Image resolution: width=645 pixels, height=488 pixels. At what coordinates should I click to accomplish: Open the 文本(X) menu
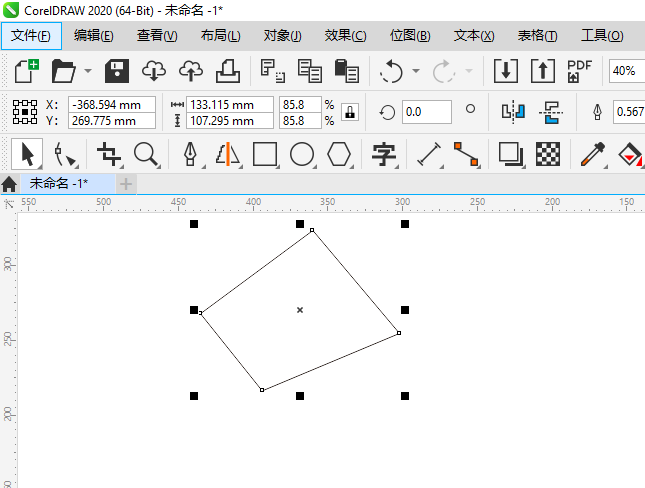point(474,36)
